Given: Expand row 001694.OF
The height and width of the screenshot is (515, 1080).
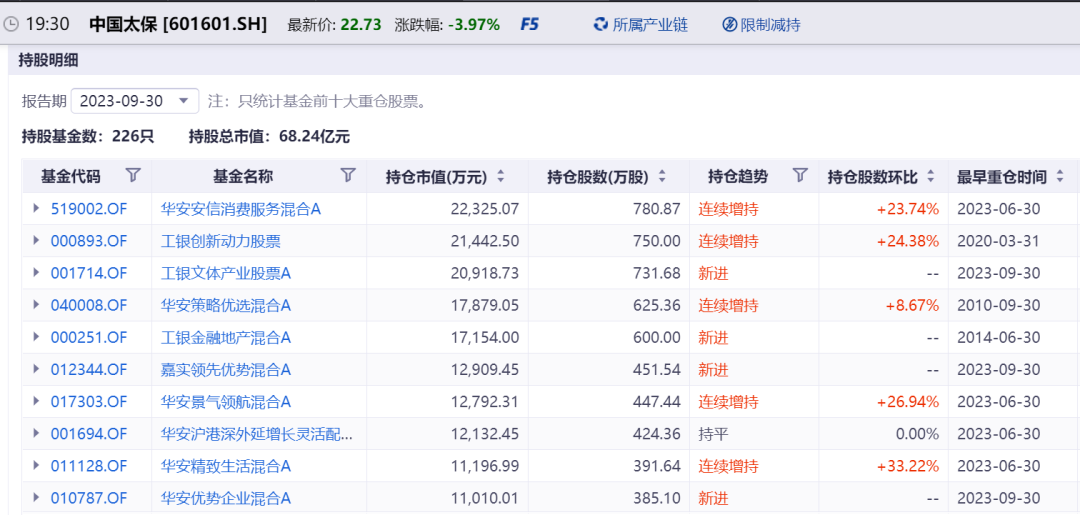Looking at the screenshot, I should [x=37, y=434].
